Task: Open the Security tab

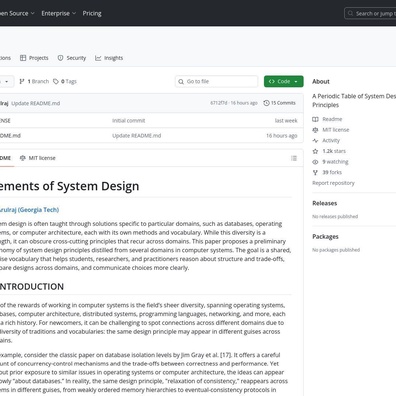Action: coord(72,58)
